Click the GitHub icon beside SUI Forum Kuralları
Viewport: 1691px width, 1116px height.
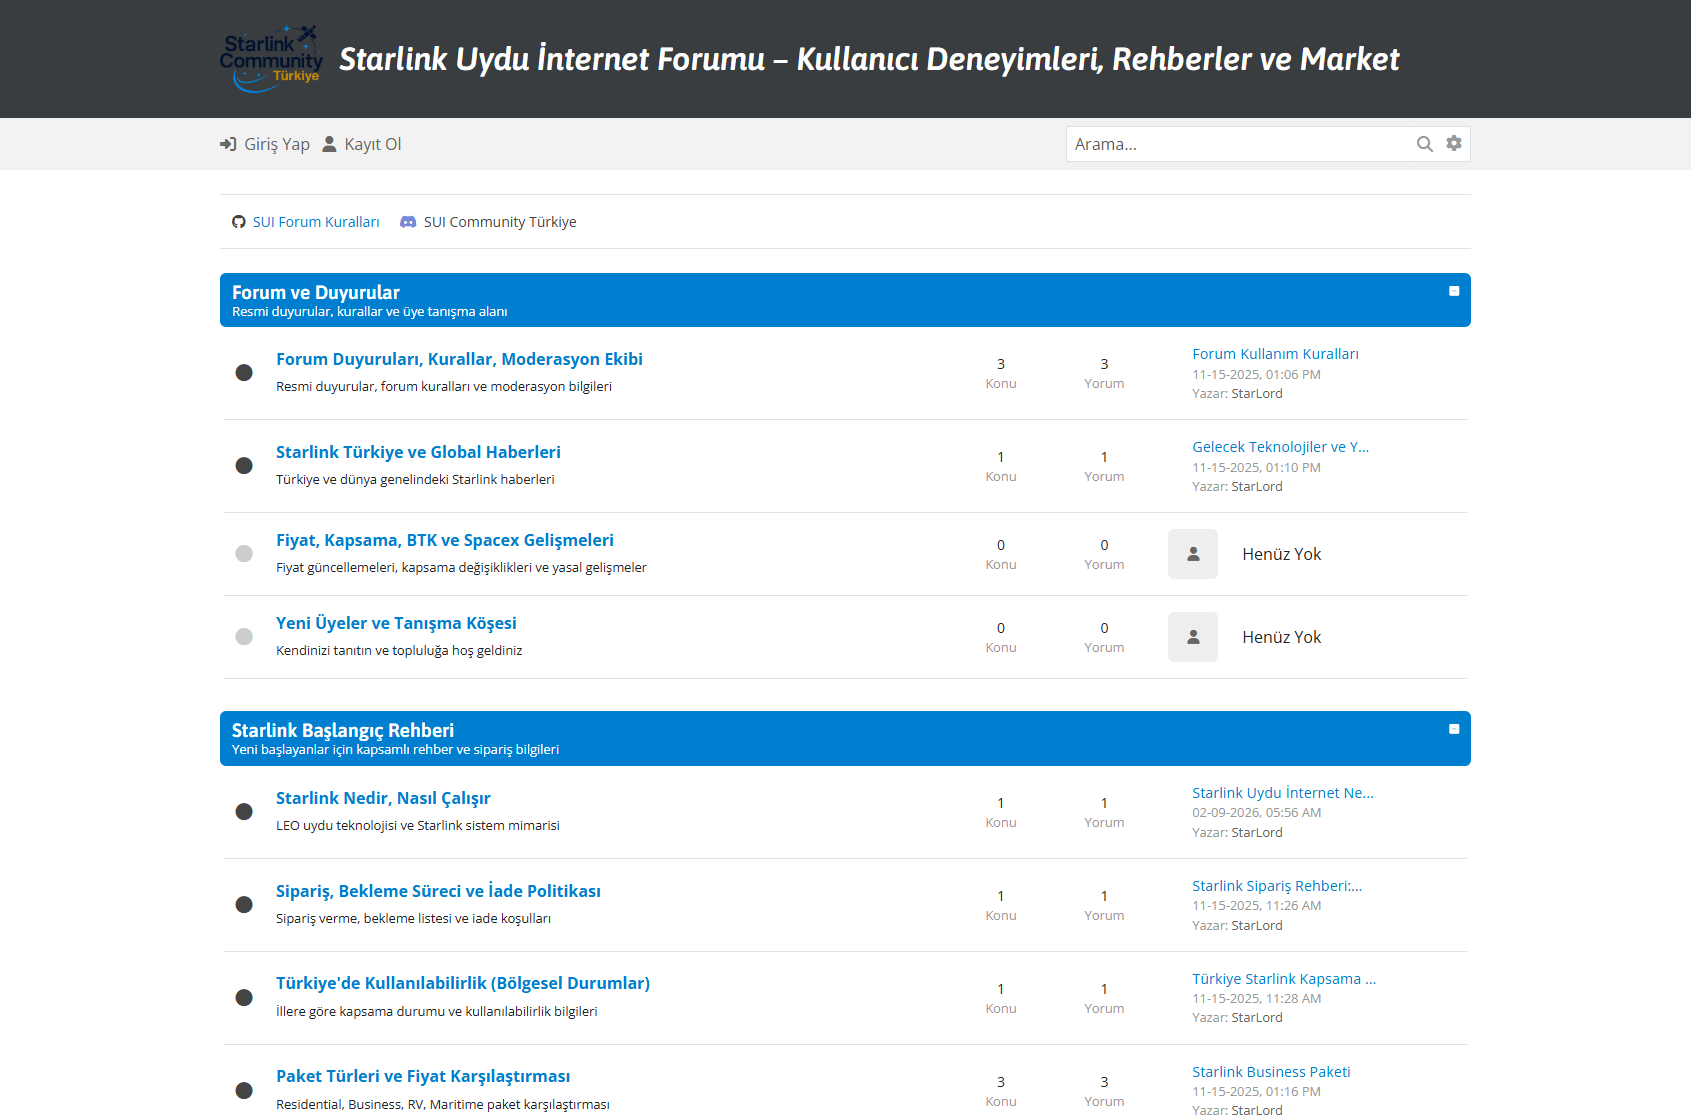pos(239,222)
